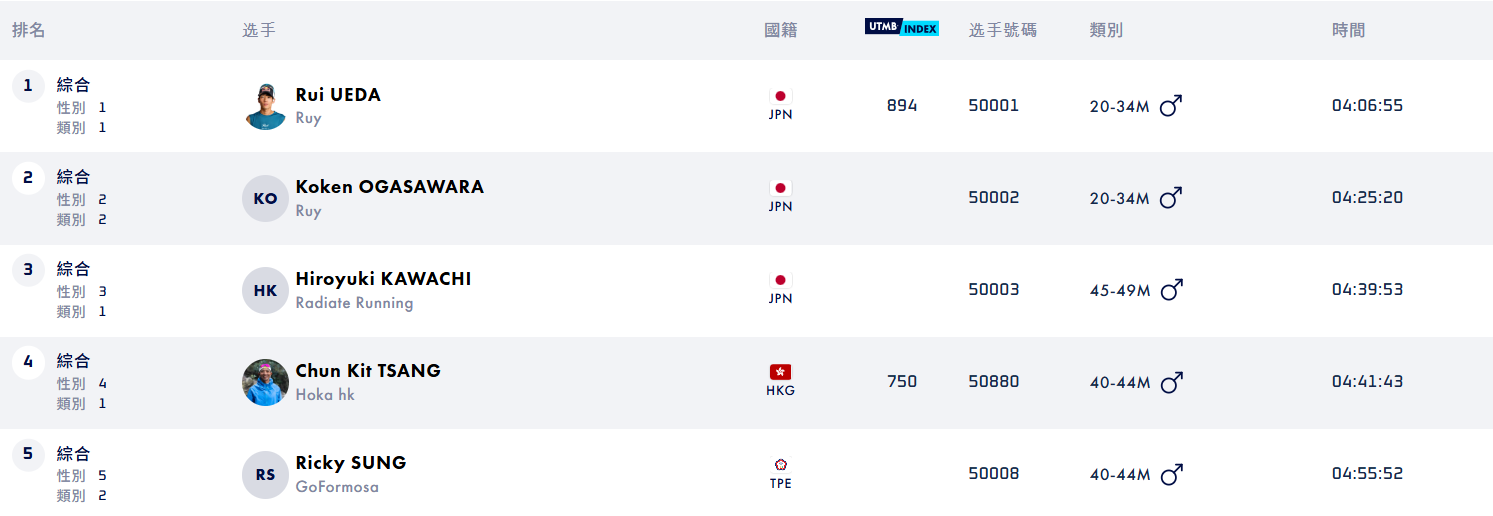Click the 排名 column header

(x=29, y=30)
